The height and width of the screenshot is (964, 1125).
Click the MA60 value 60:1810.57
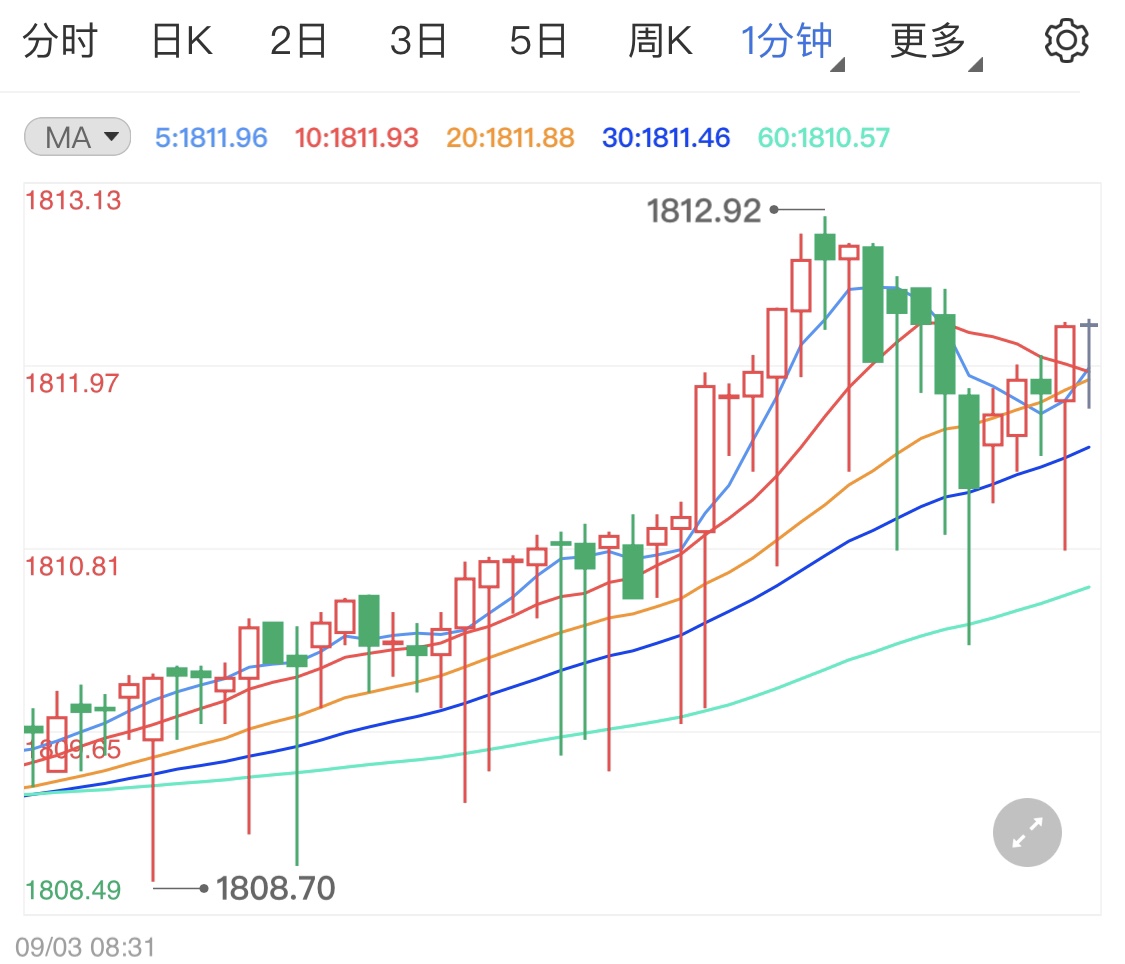(x=824, y=138)
